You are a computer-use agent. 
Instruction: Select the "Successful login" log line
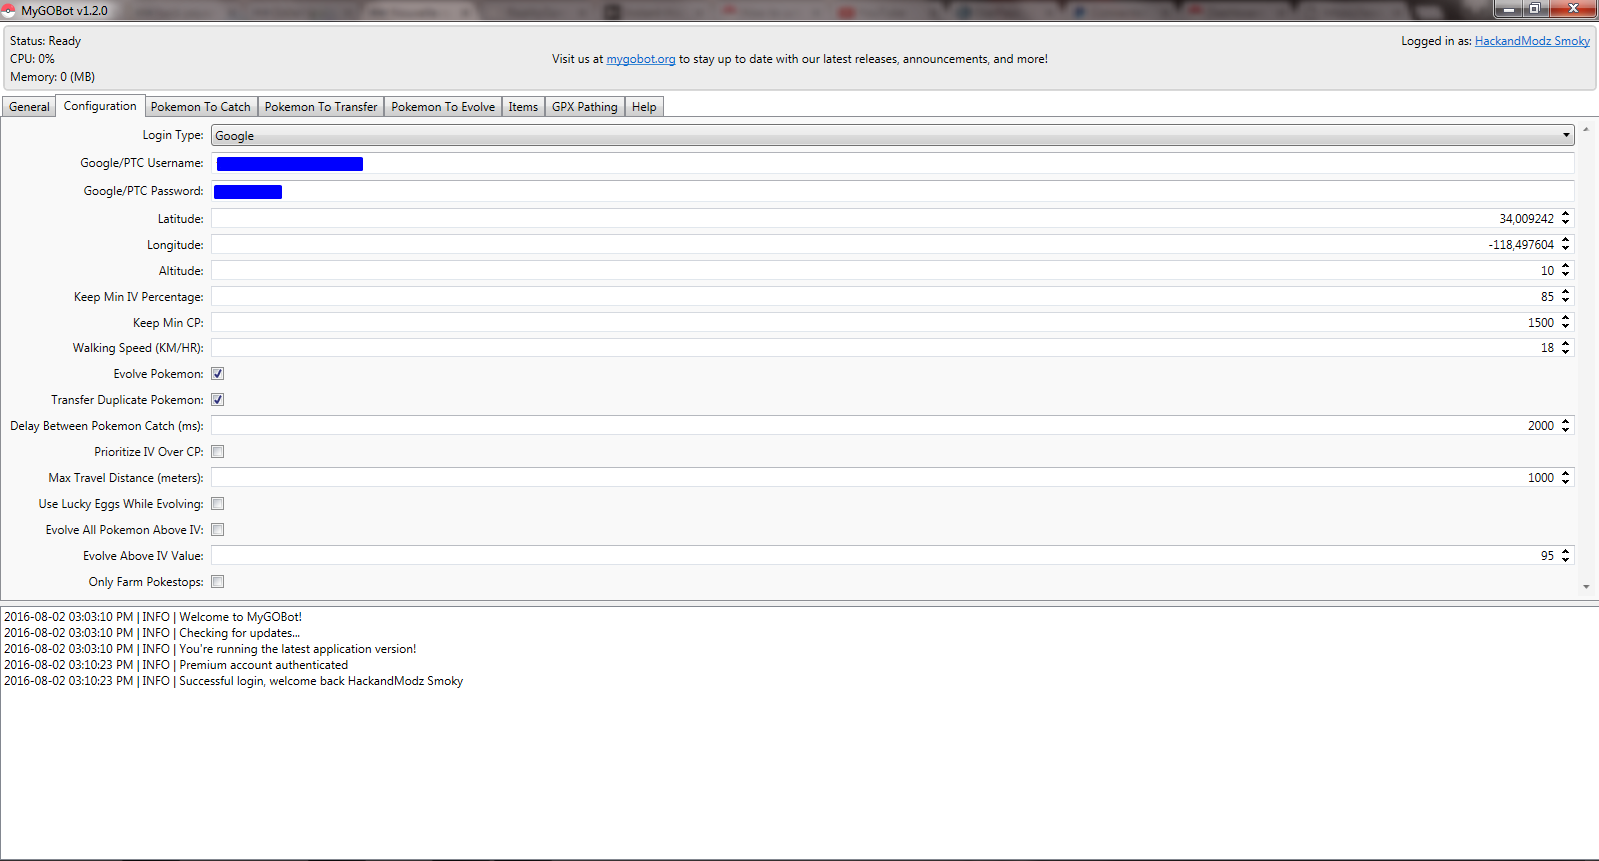[x=234, y=681]
